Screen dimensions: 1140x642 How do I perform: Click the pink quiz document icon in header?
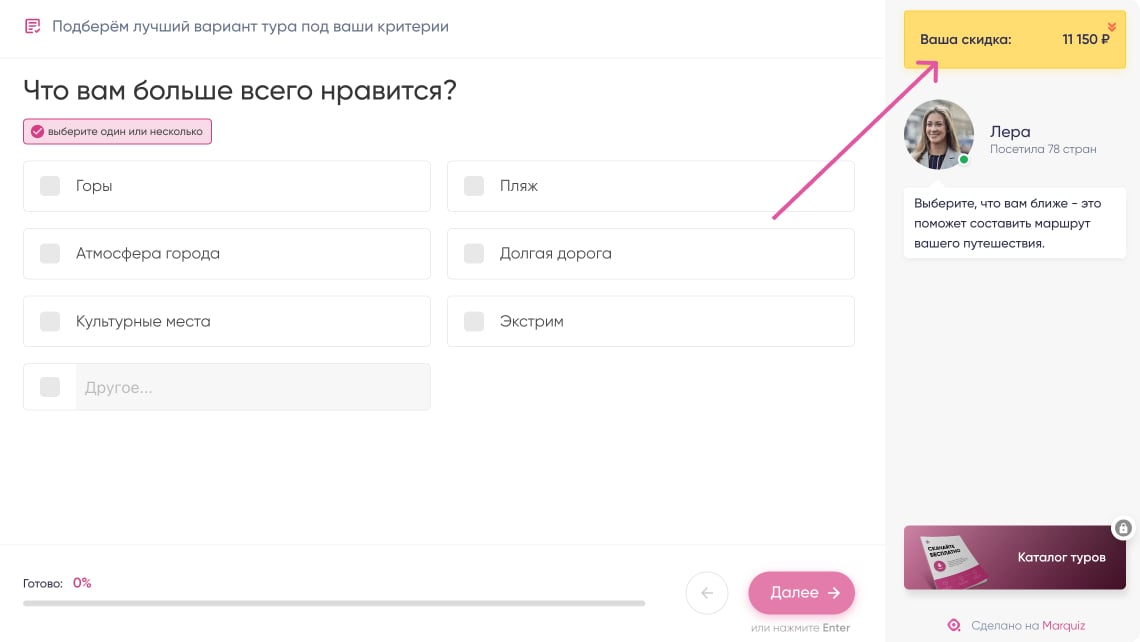[x=33, y=25]
